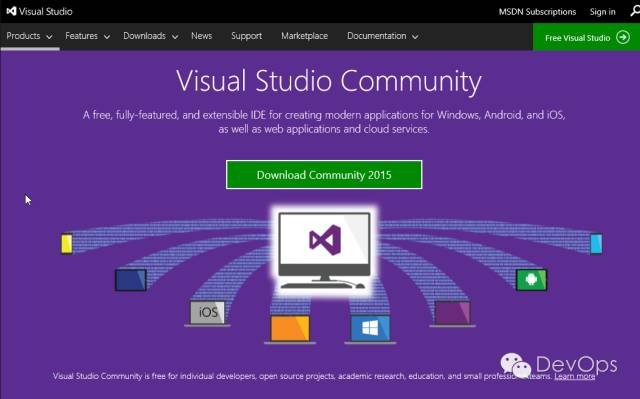Click the arrow circle icon on Free Visual Studio
The width and height of the screenshot is (640, 399).
(623, 38)
